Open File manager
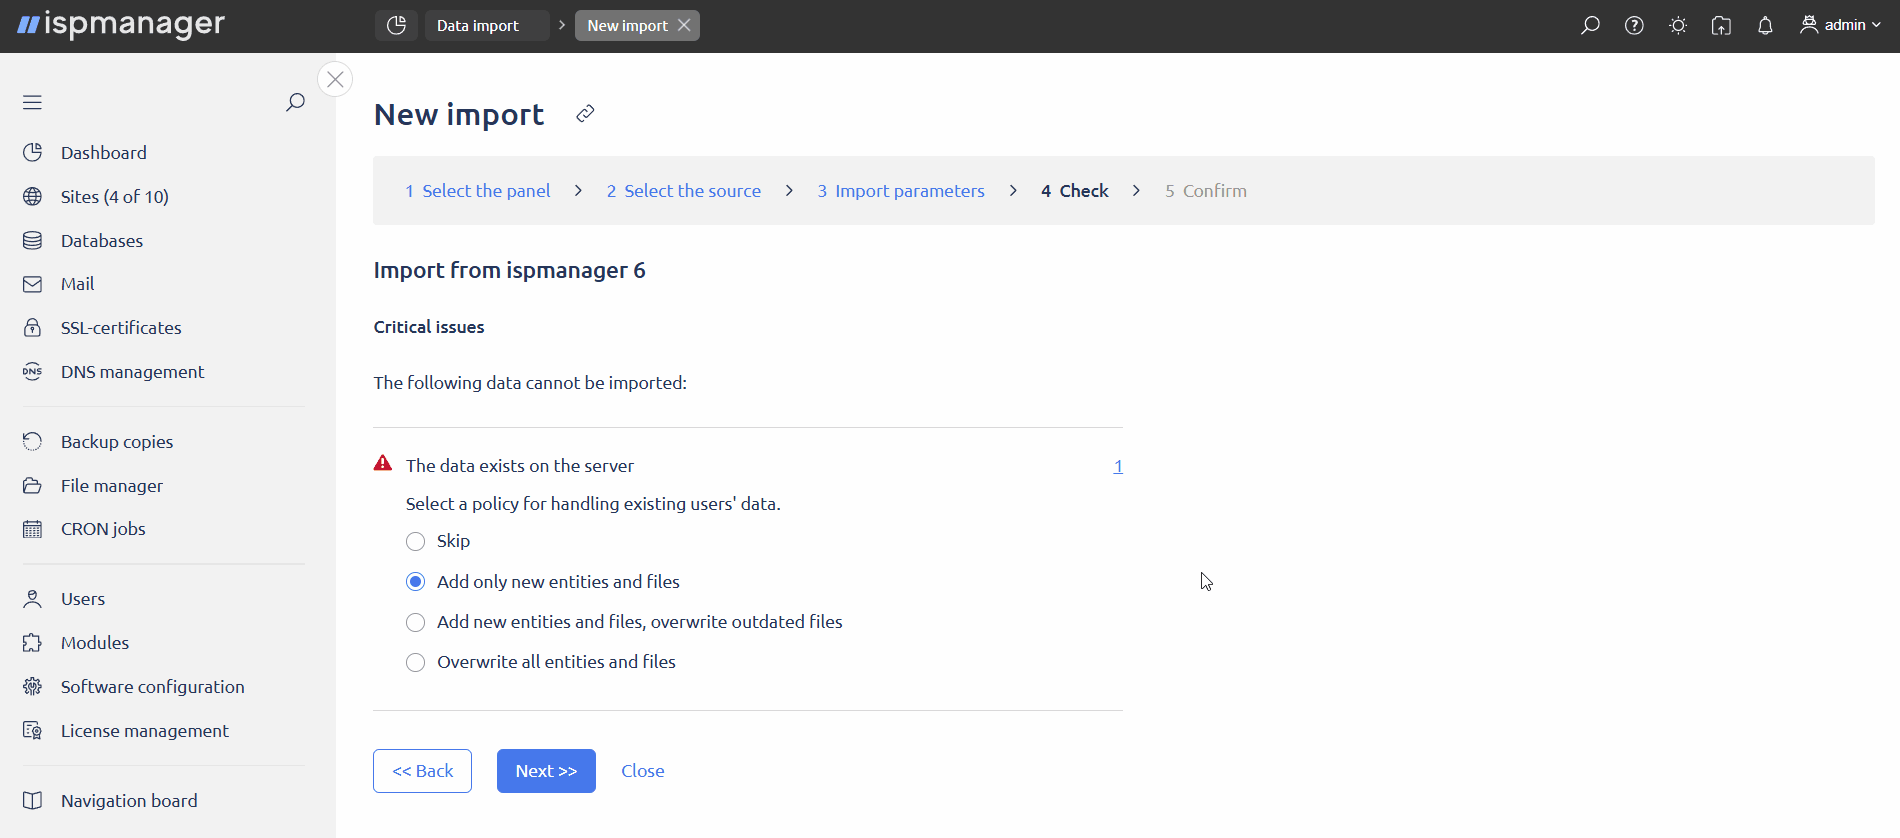The height and width of the screenshot is (838, 1900). (112, 486)
